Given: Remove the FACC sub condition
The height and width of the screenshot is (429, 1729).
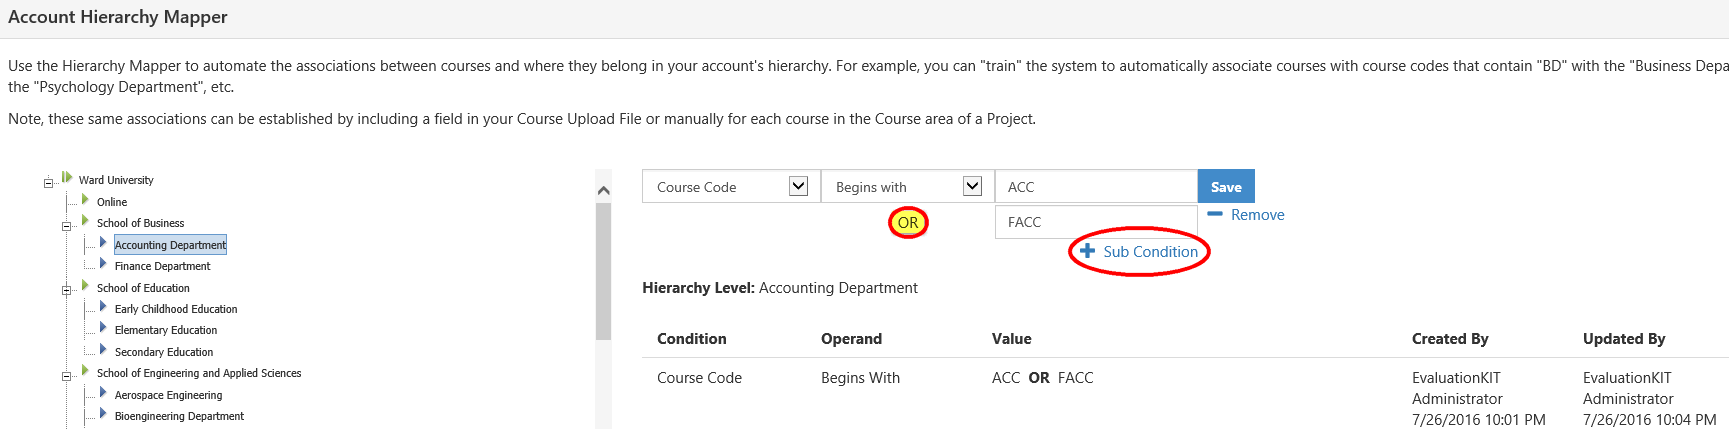Looking at the screenshot, I should [x=1257, y=215].
